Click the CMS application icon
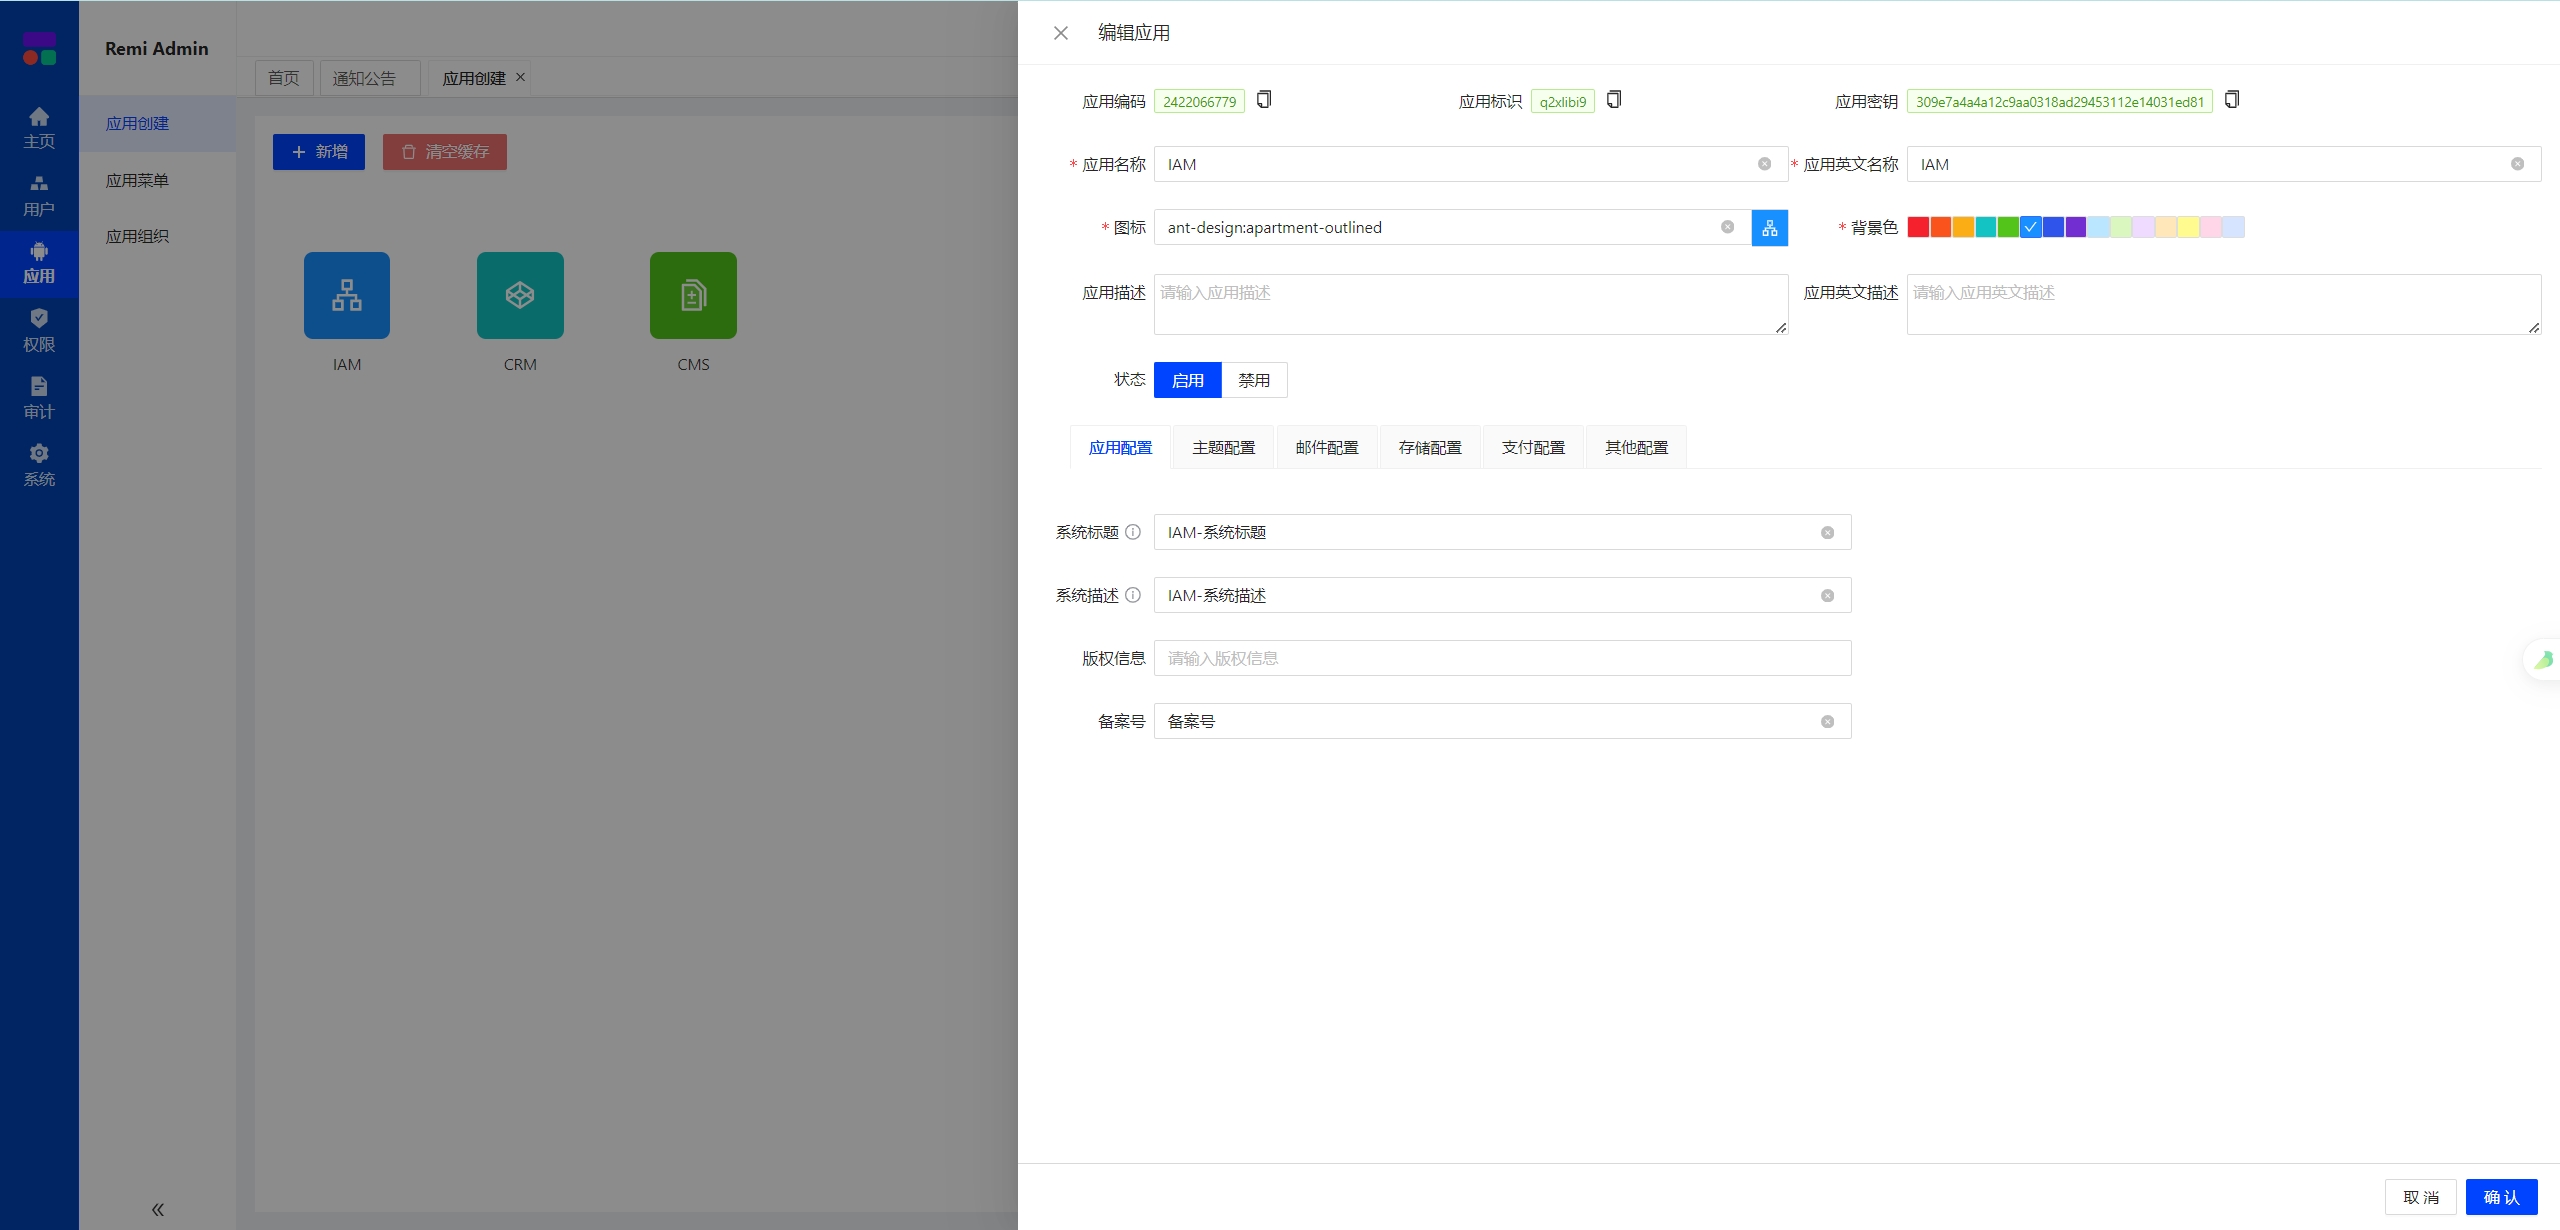The width and height of the screenshot is (2560, 1230). [x=691, y=294]
